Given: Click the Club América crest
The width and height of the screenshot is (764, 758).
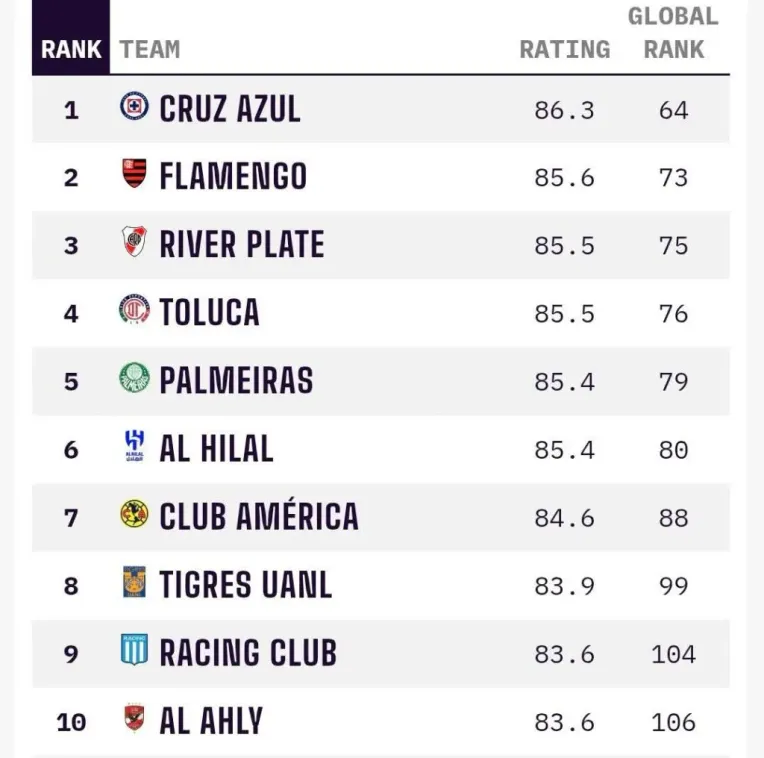Looking at the screenshot, I should (x=134, y=514).
